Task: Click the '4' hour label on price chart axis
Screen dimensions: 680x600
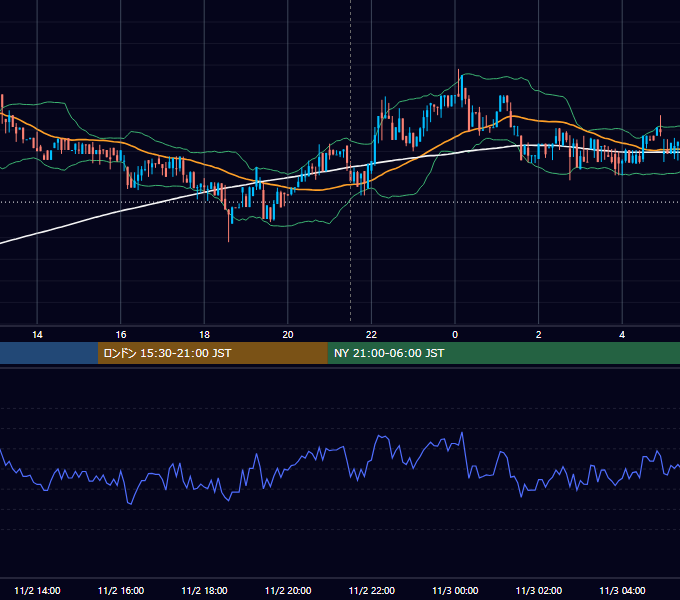Action: coord(622,334)
